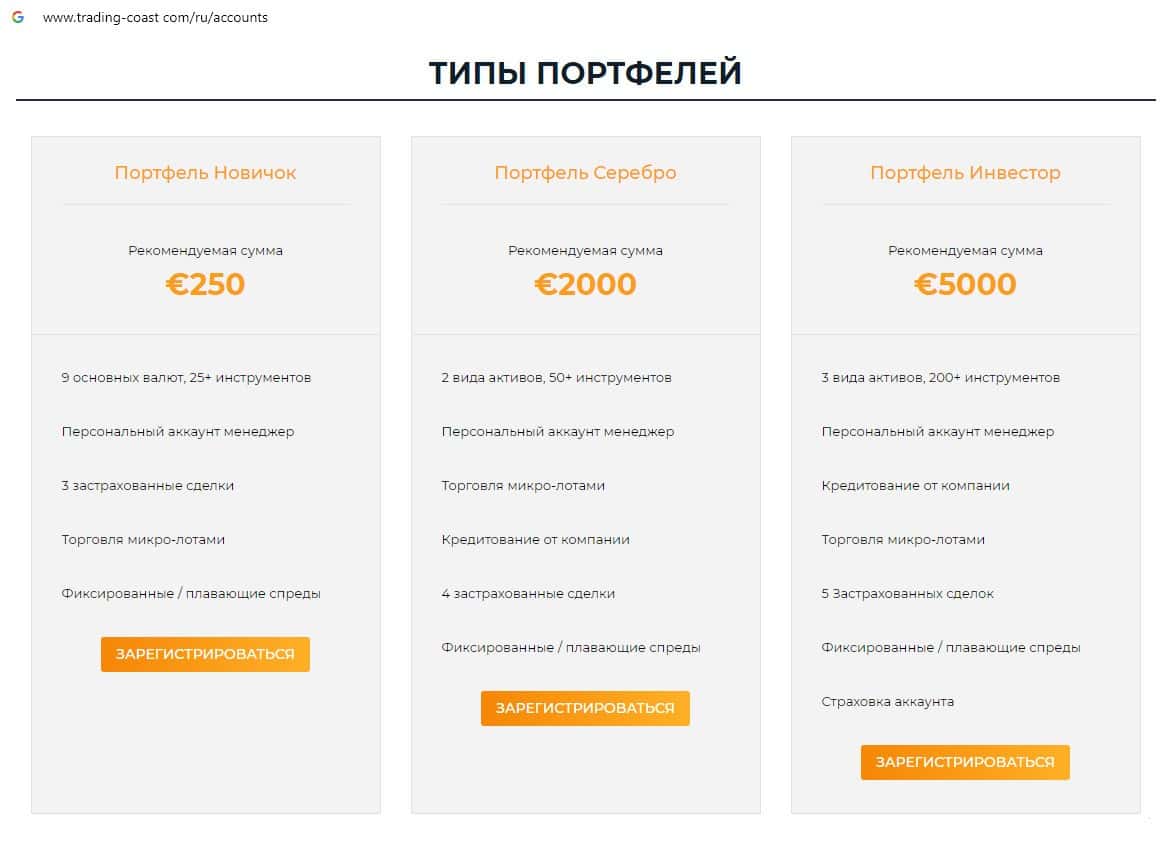Click '4 застрахованные сделки' in Серебро card
The height and width of the screenshot is (845, 1162).
pos(528,594)
